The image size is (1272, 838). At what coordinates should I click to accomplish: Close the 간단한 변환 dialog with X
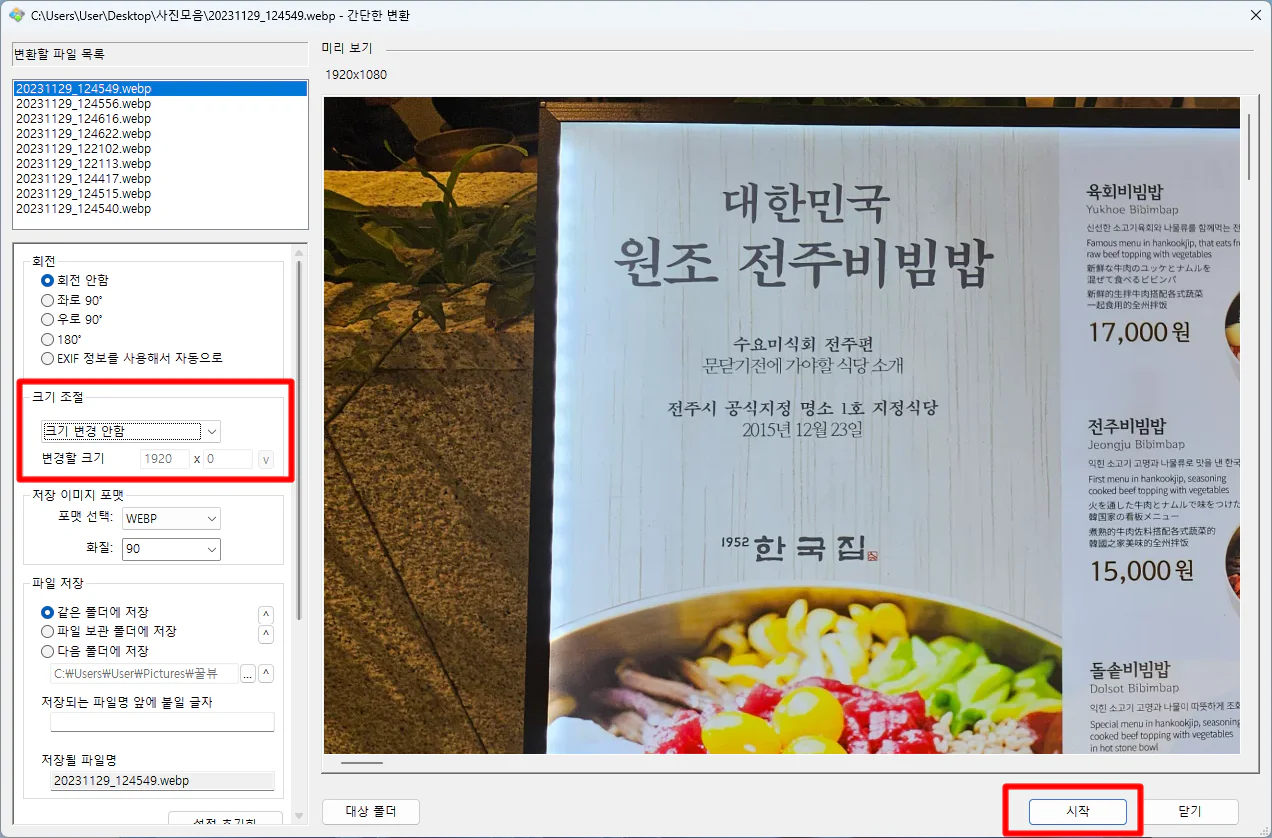click(1255, 15)
